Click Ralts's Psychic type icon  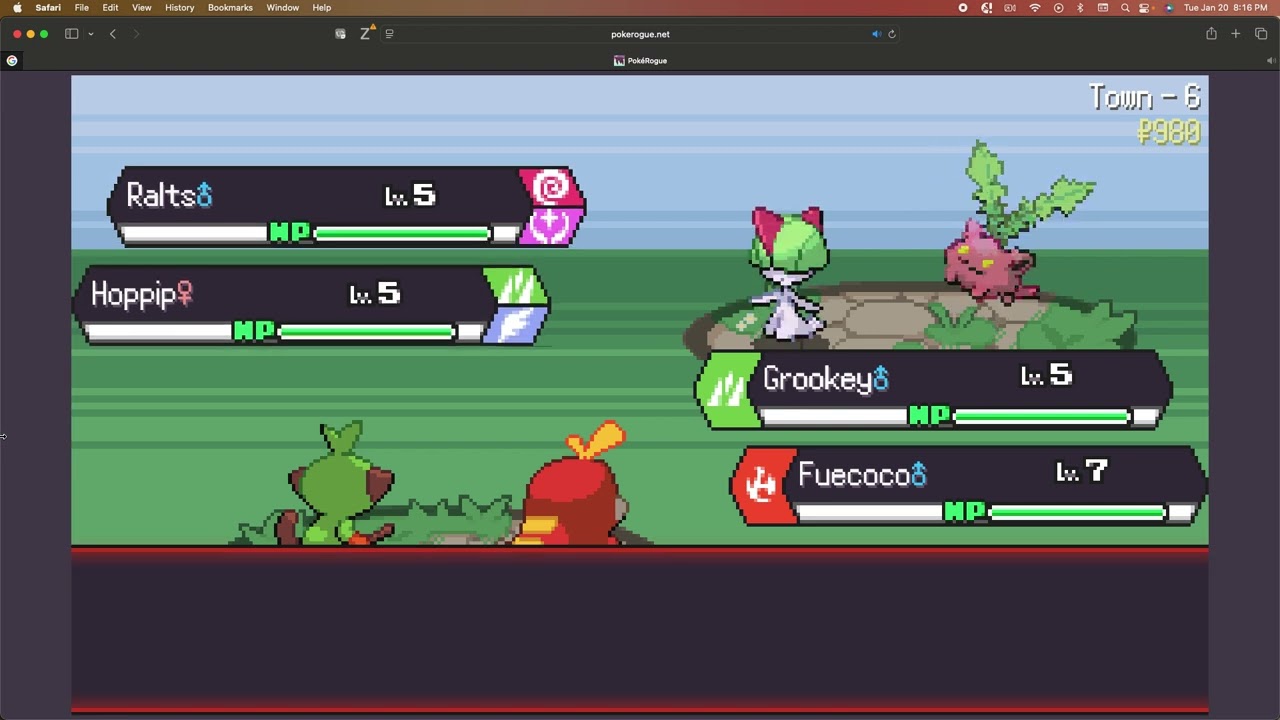coord(551,187)
